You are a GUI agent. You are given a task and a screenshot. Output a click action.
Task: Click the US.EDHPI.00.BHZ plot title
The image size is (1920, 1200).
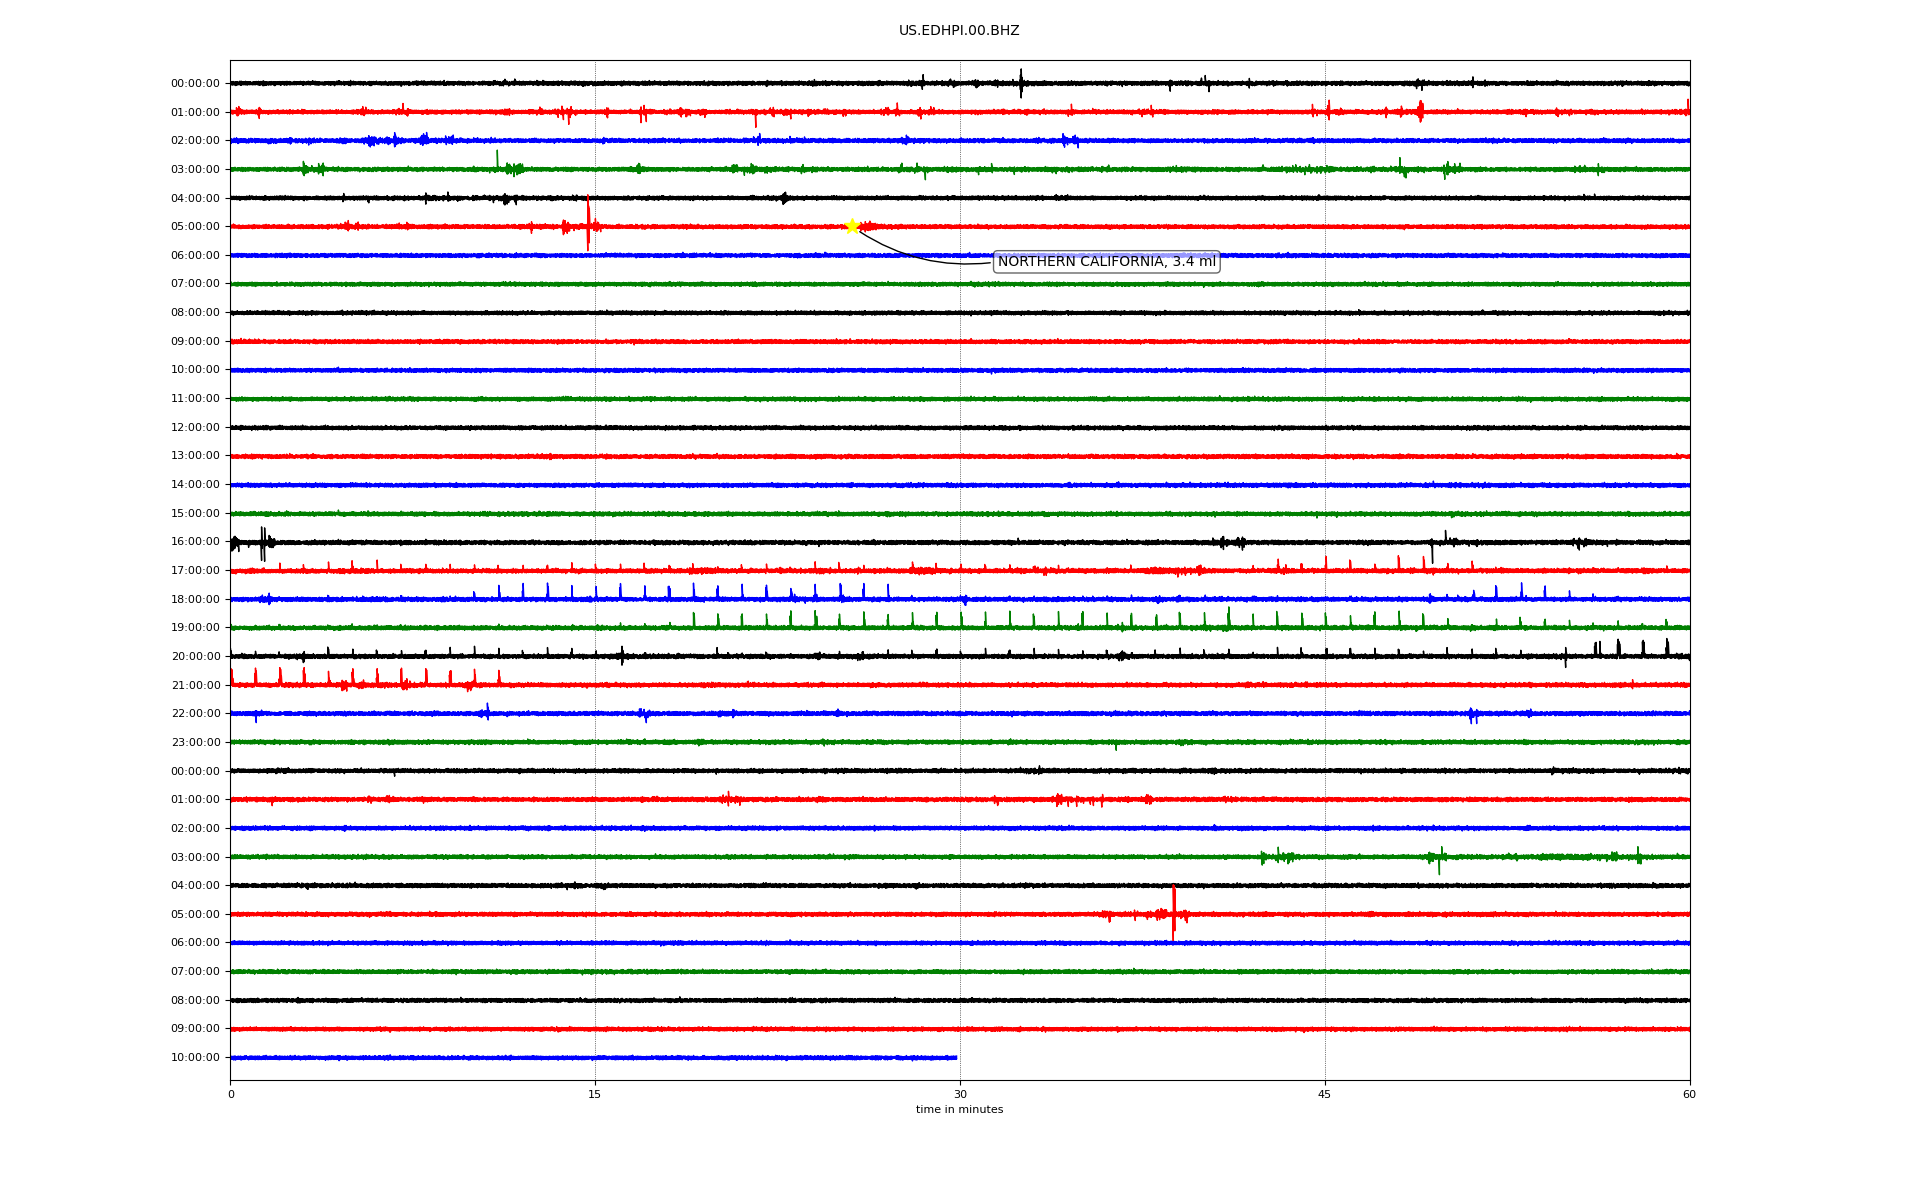(959, 31)
